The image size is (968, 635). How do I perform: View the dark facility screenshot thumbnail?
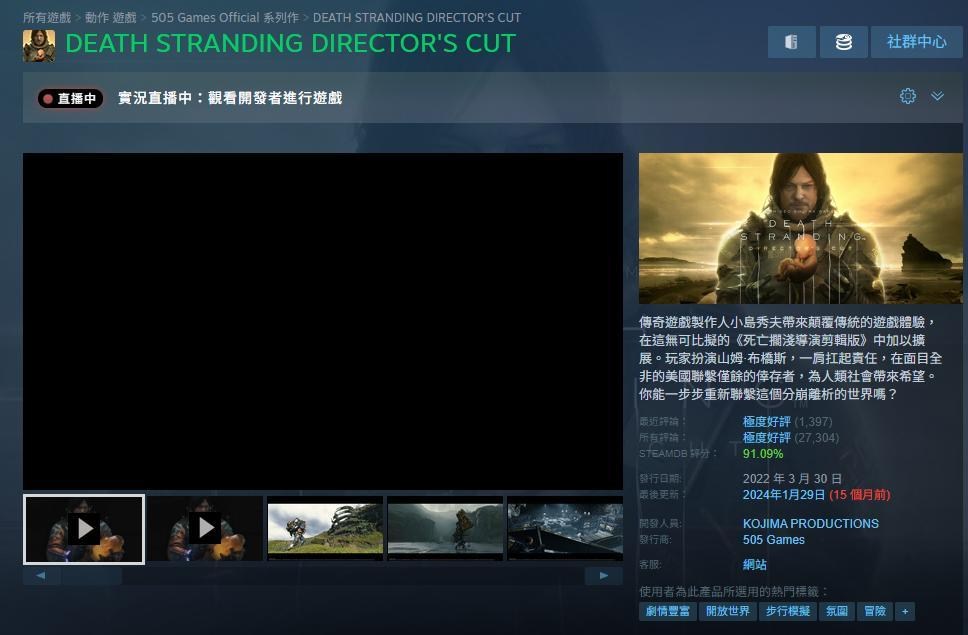pyautogui.click(x=565, y=529)
